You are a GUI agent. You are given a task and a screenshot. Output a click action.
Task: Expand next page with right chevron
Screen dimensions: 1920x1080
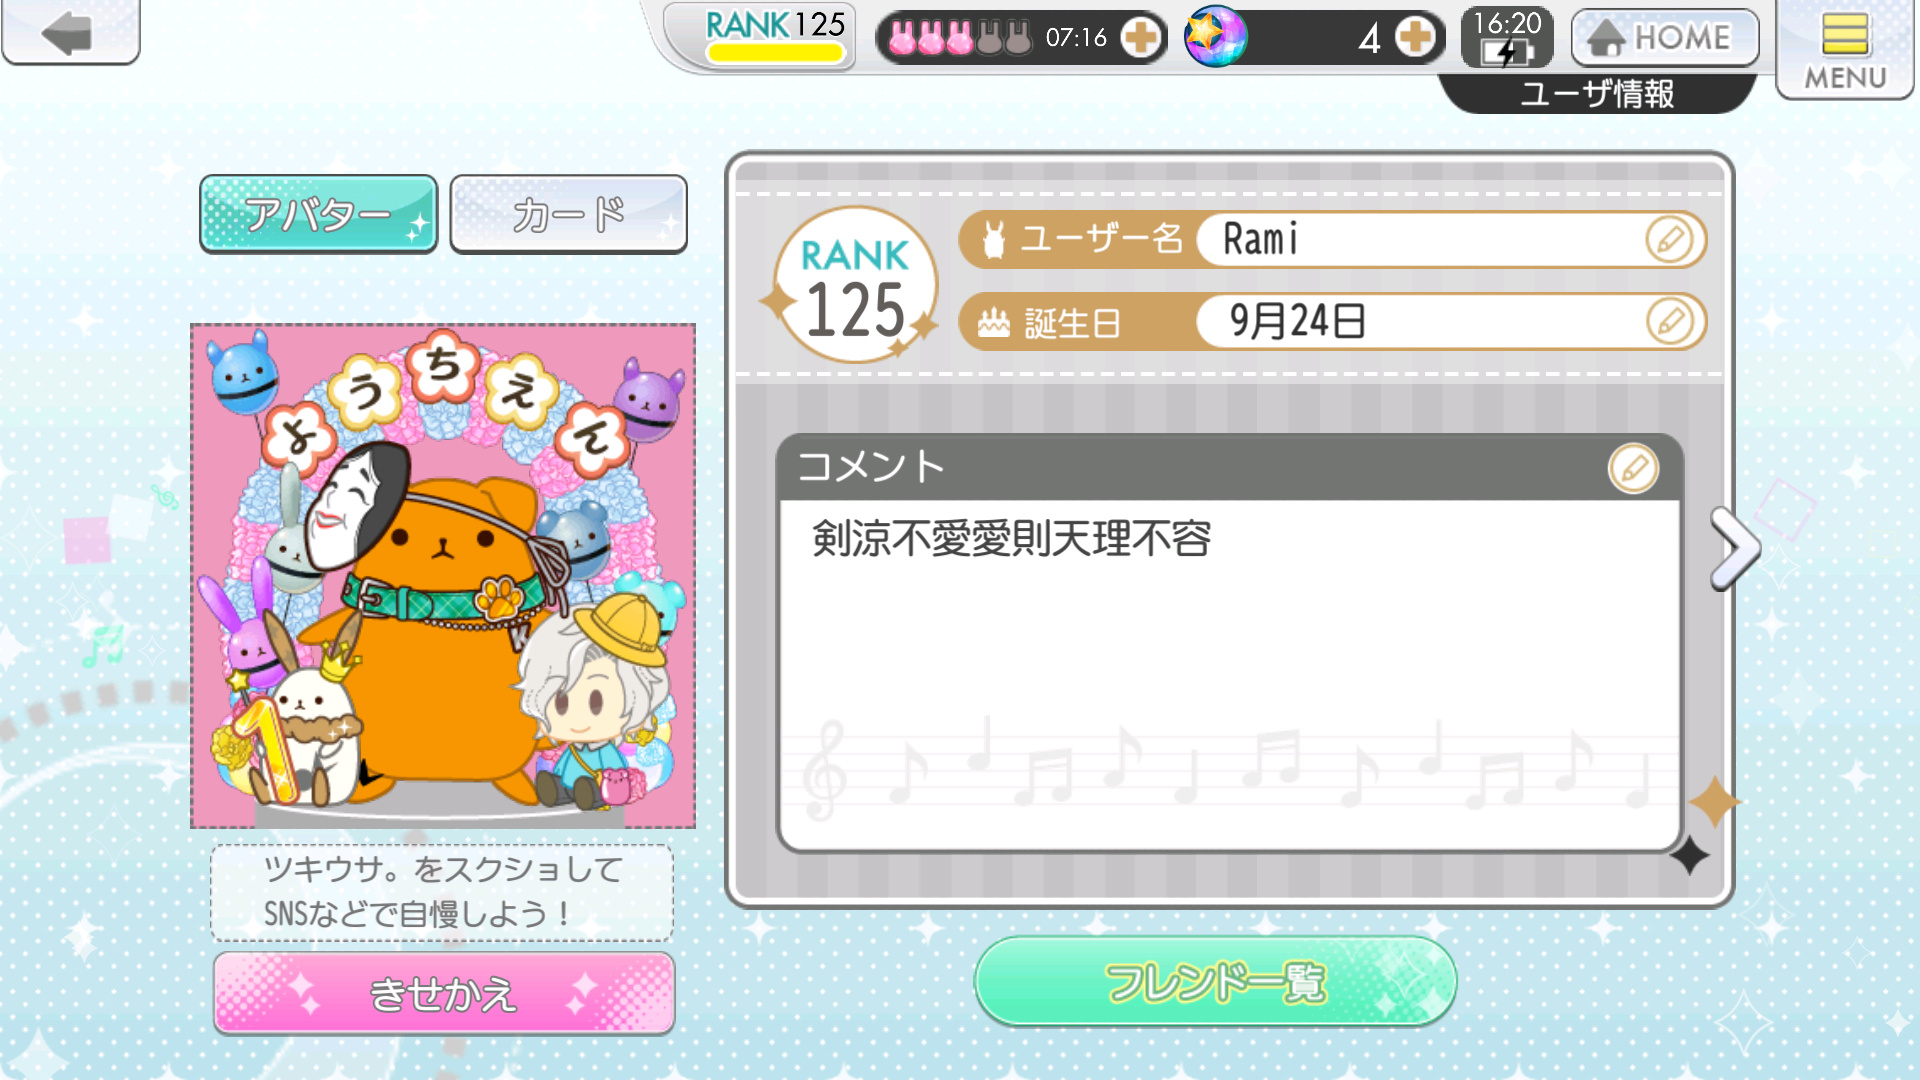coord(1735,548)
